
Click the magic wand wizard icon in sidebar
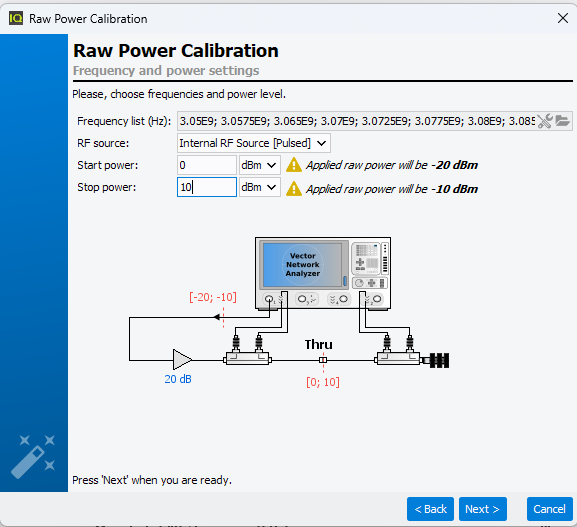[x=33, y=456]
